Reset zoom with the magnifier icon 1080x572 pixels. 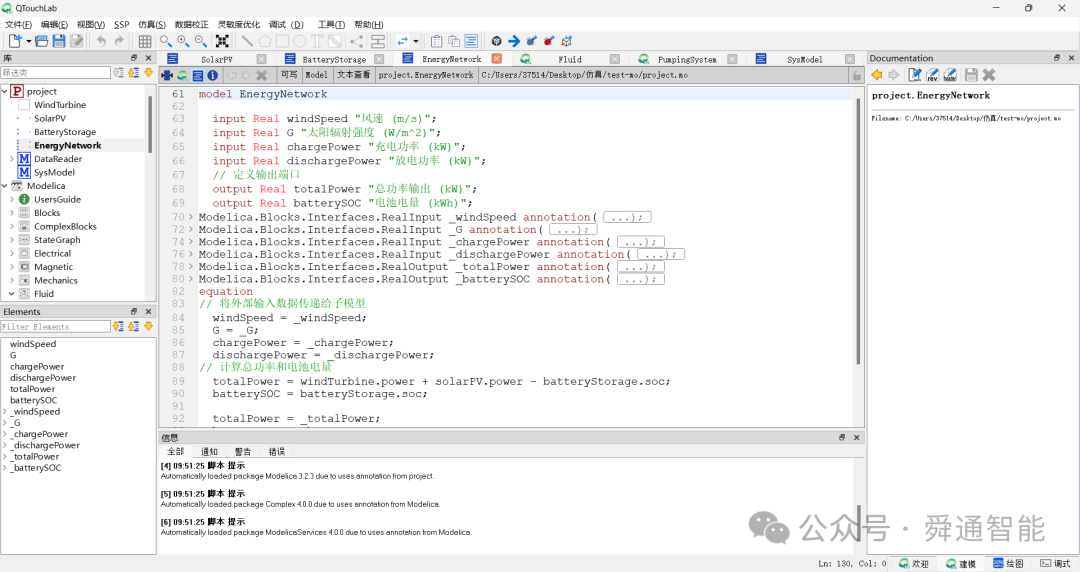[165, 41]
